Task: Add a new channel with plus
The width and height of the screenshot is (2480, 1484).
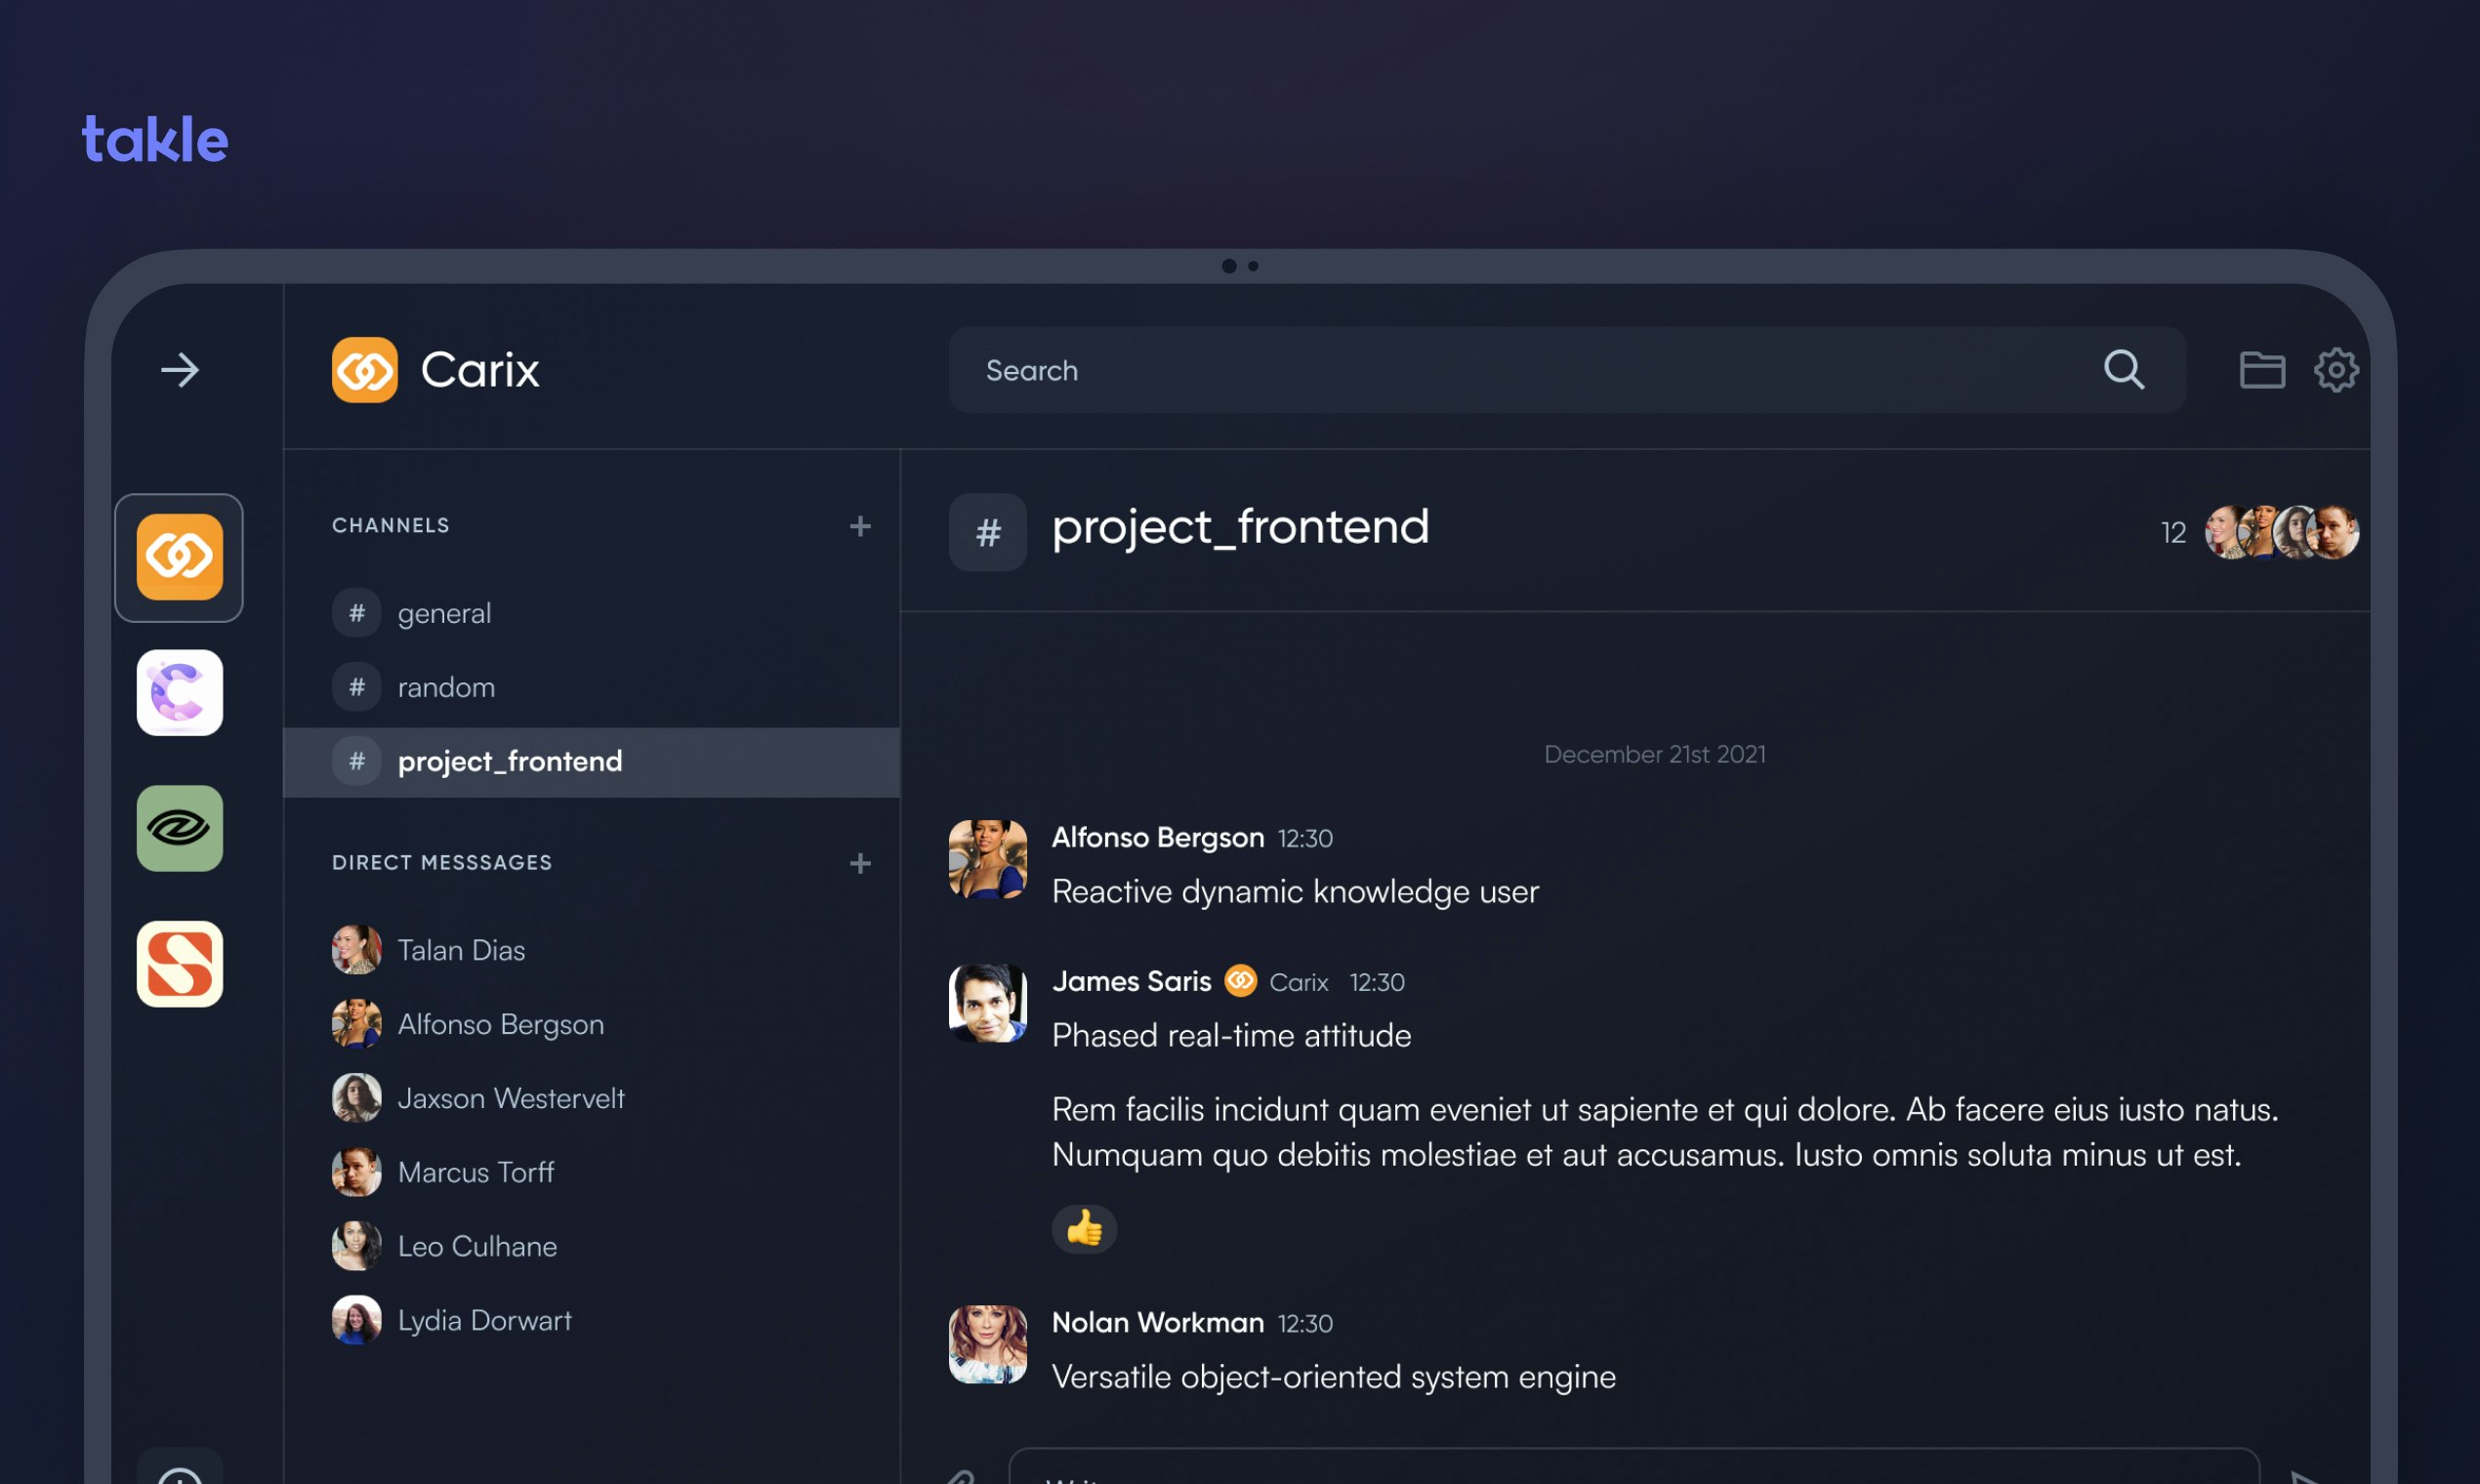Action: click(x=860, y=526)
